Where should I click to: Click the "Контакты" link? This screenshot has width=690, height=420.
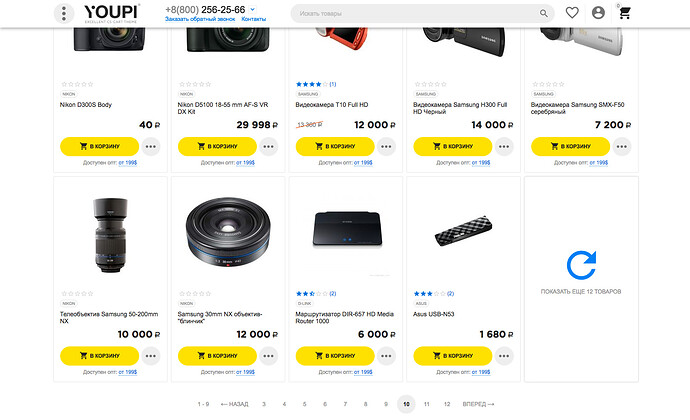coord(254,20)
